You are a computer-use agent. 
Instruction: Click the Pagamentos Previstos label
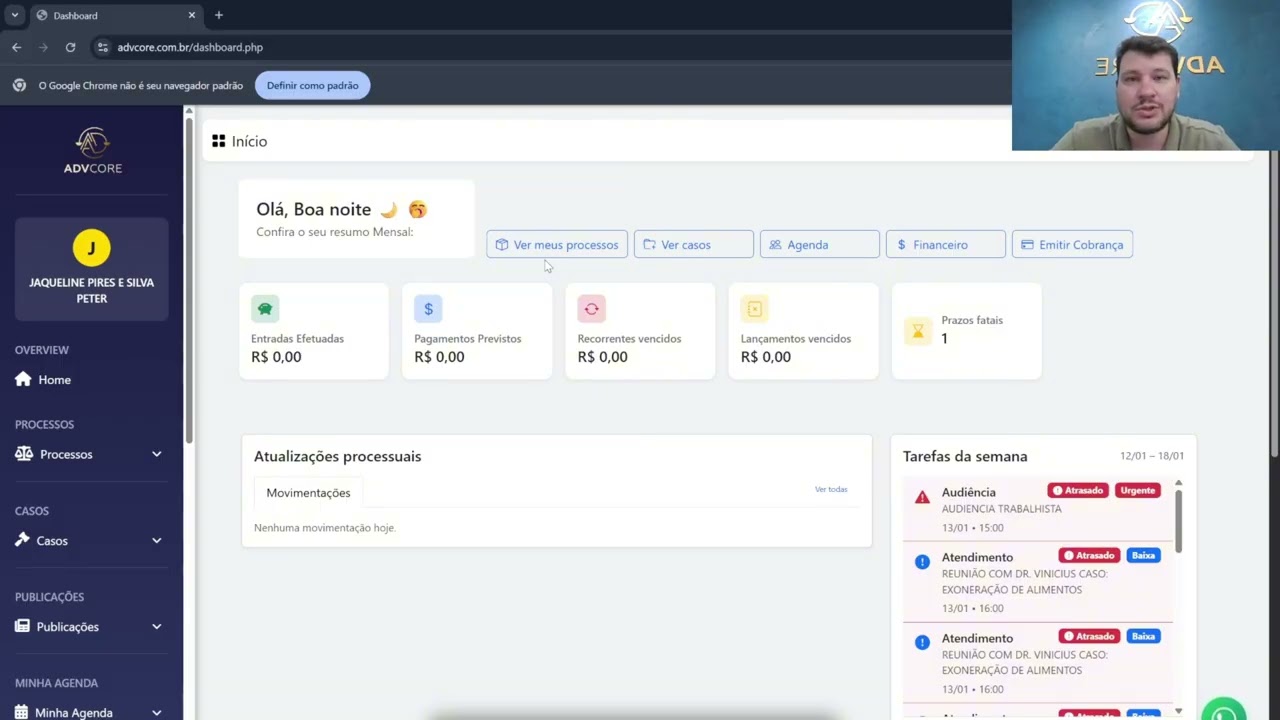(x=467, y=339)
